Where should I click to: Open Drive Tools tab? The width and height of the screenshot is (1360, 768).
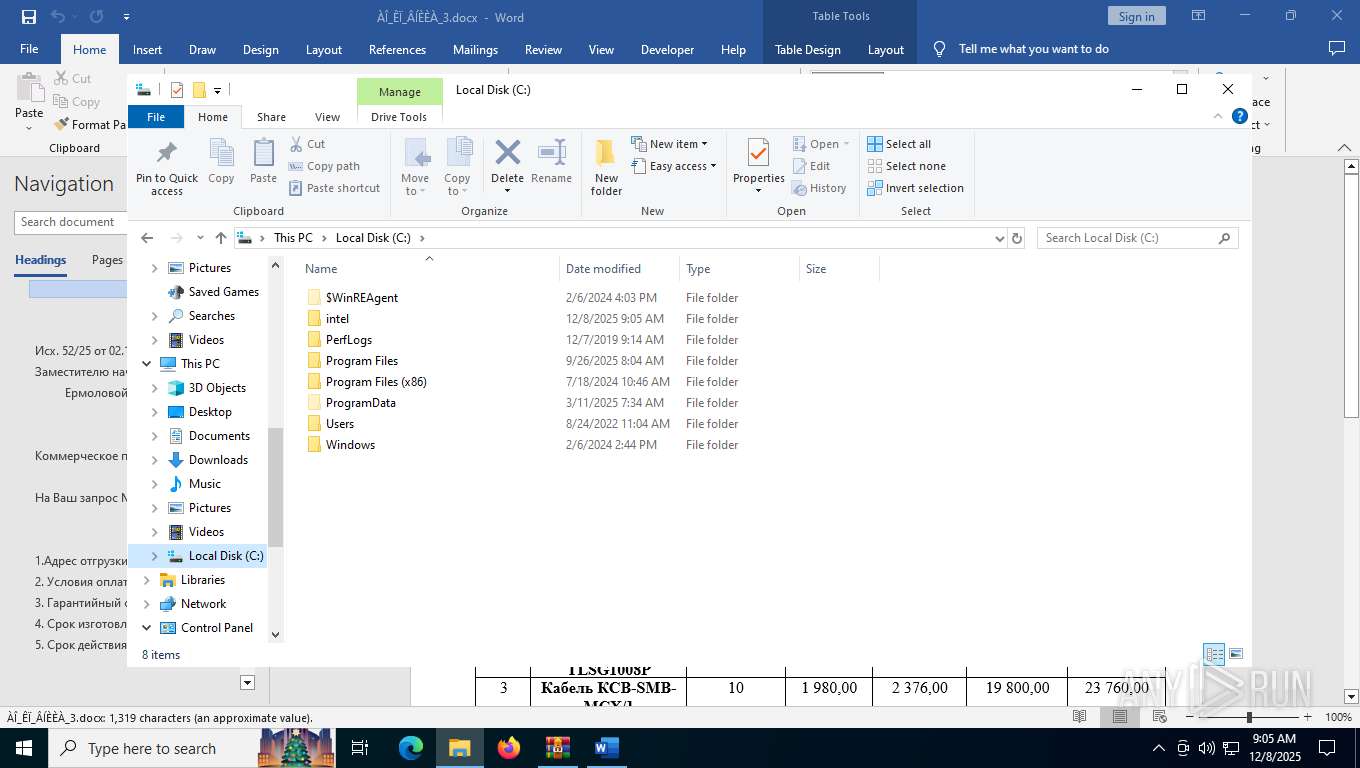[399, 117]
